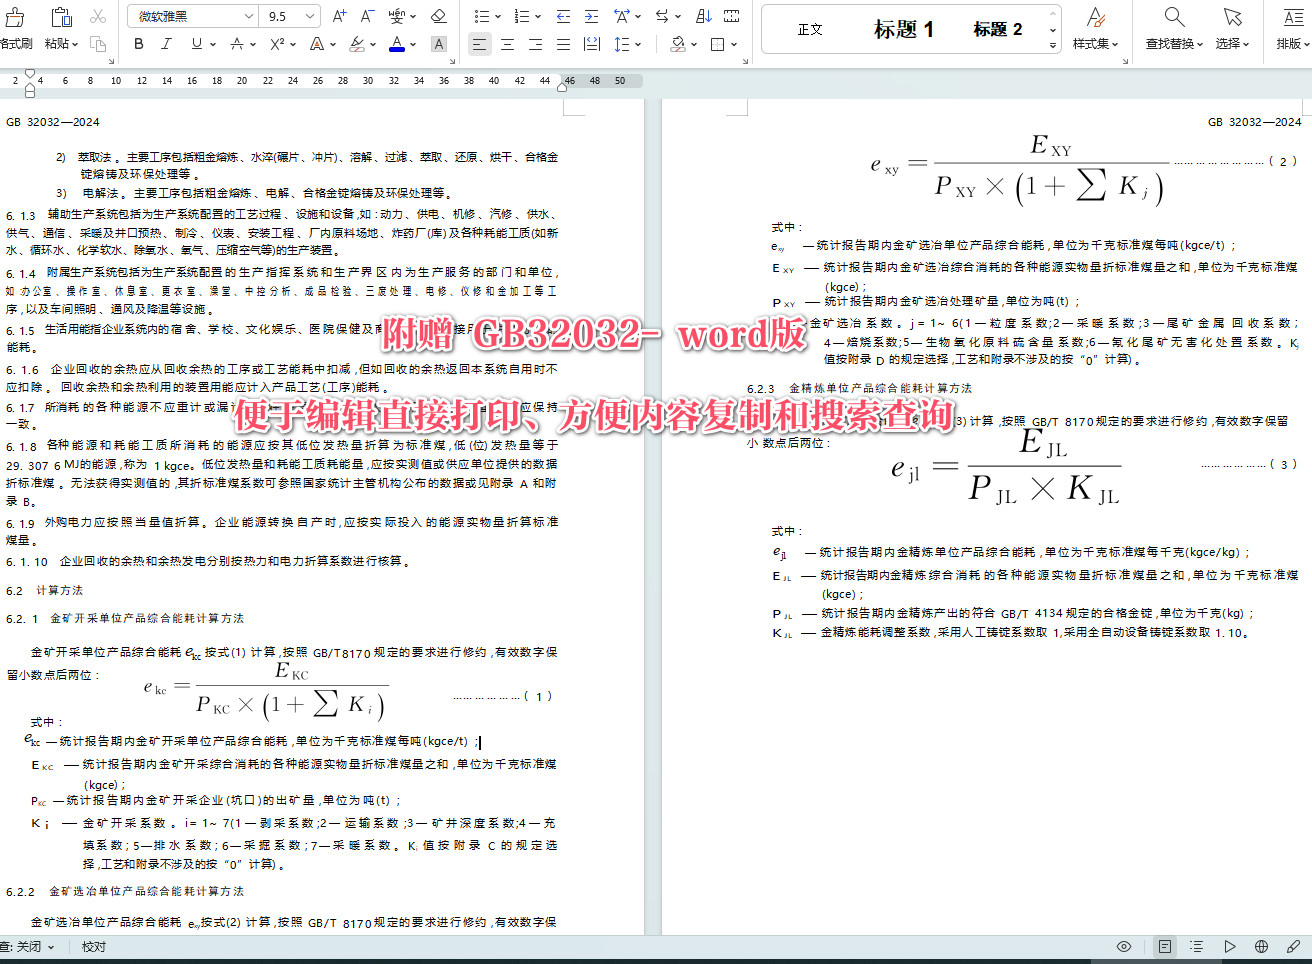The width and height of the screenshot is (1312, 964).
Task: Click the 校对 proofread button
Action: click(x=92, y=946)
